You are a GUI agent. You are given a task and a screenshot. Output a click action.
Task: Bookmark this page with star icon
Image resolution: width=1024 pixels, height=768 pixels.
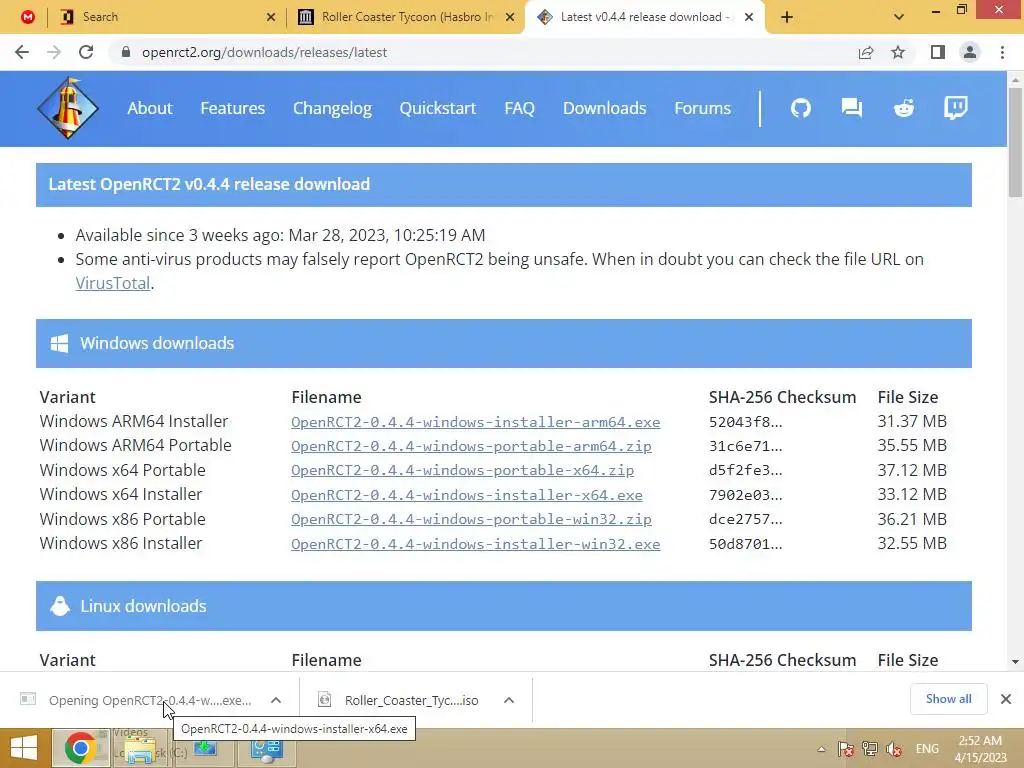[x=898, y=52]
